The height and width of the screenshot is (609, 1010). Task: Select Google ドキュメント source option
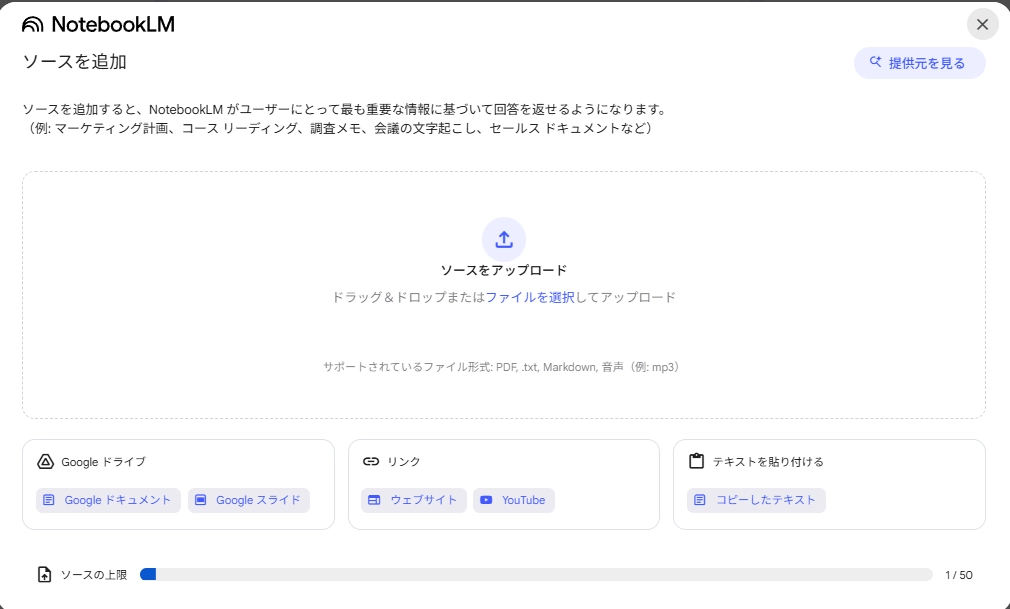[108, 500]
